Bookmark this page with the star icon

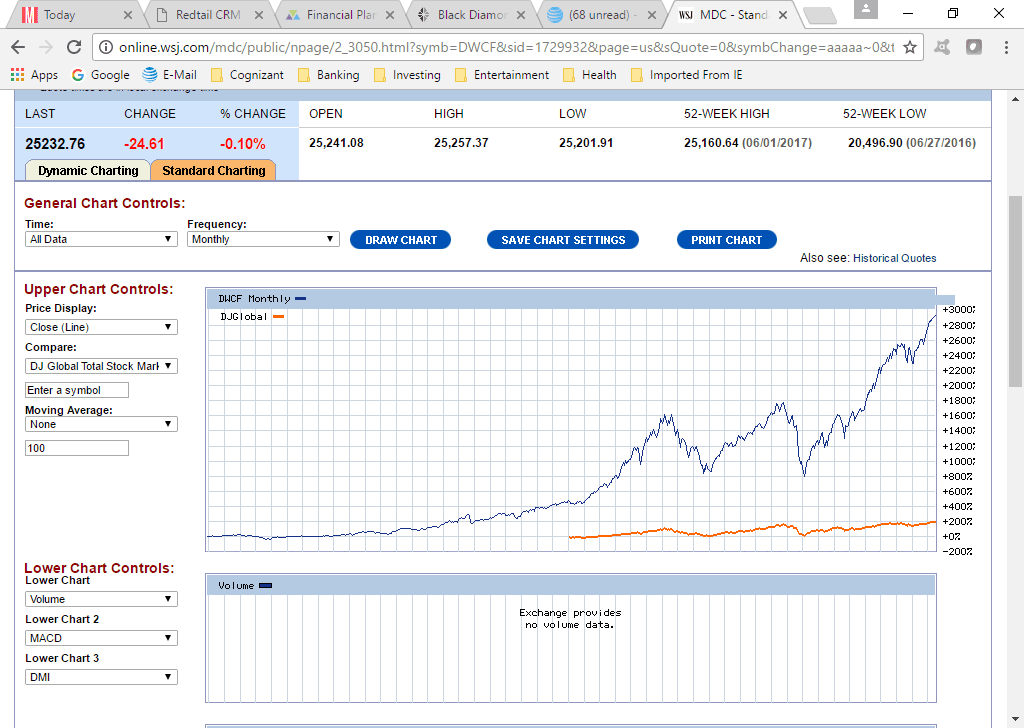(910, 47)
